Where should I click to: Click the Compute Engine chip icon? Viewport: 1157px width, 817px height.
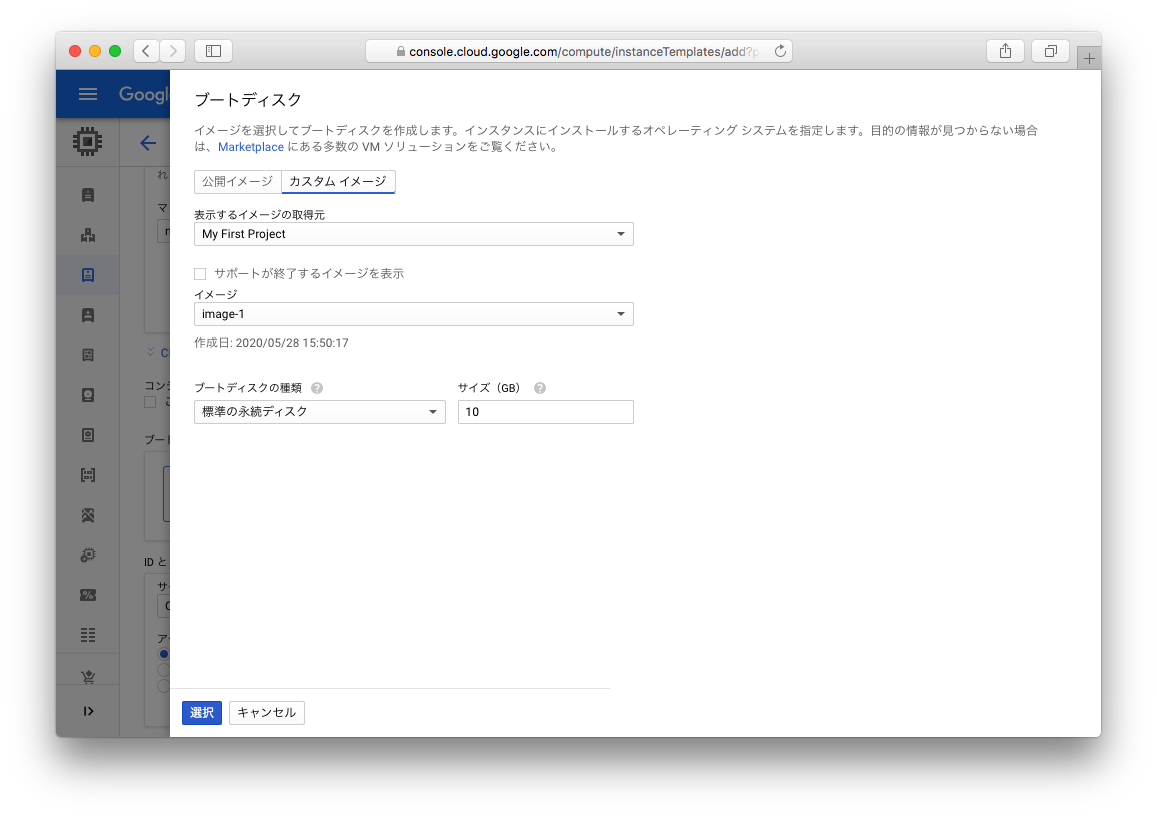[88, 143]
